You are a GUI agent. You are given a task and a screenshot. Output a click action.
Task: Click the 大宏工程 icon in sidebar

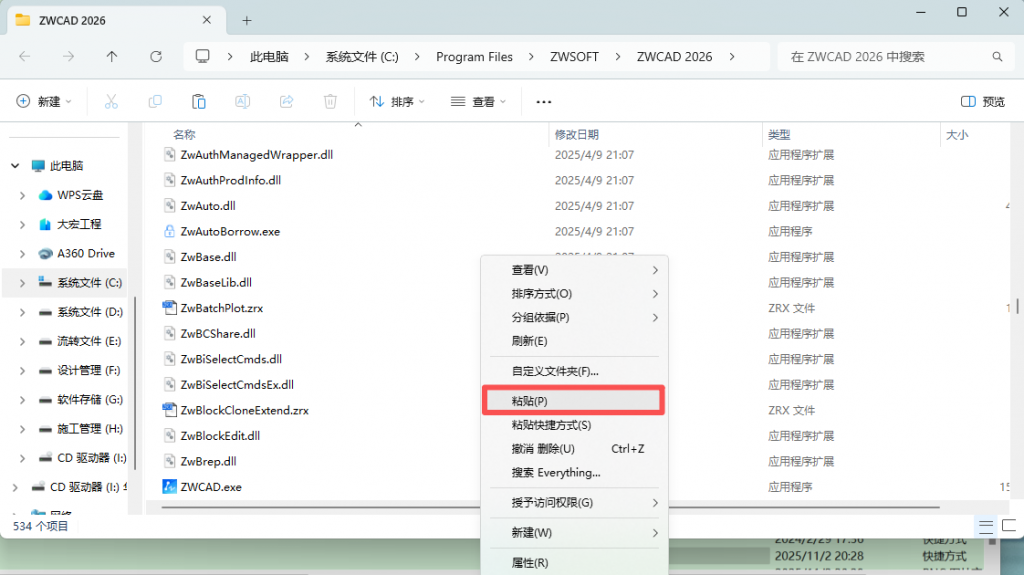45,224
